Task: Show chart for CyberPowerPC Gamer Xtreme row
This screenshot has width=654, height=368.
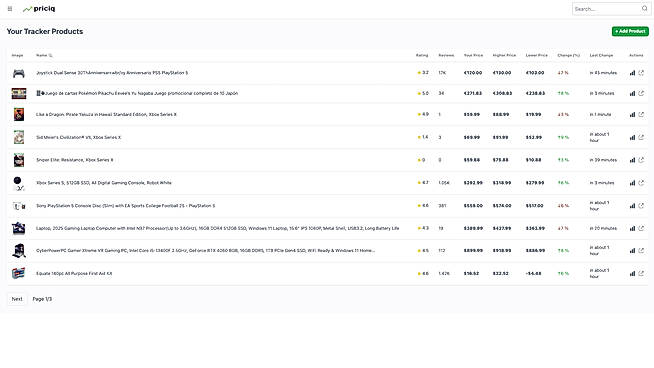Action: point(632,251)
